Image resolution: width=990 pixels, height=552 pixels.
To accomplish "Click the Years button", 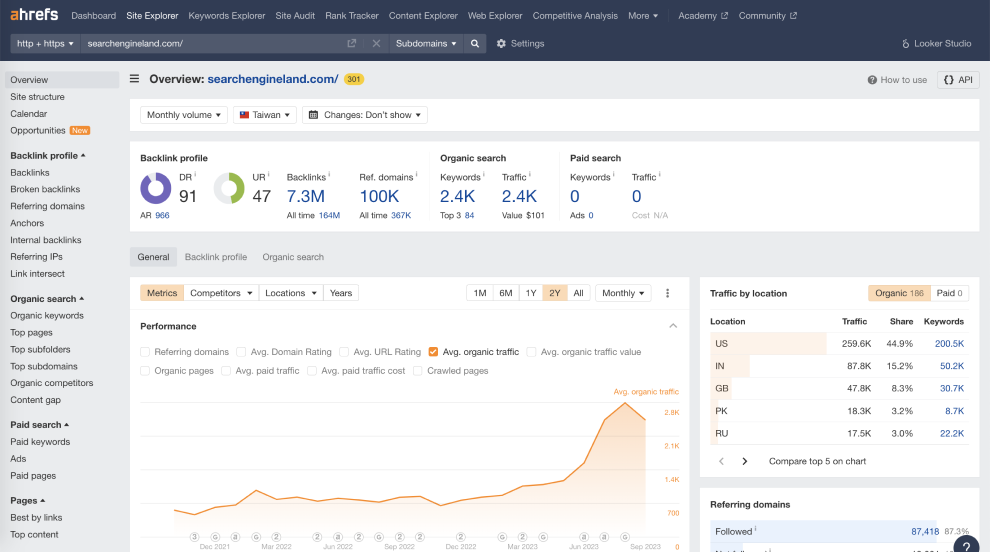I will 341,293.
